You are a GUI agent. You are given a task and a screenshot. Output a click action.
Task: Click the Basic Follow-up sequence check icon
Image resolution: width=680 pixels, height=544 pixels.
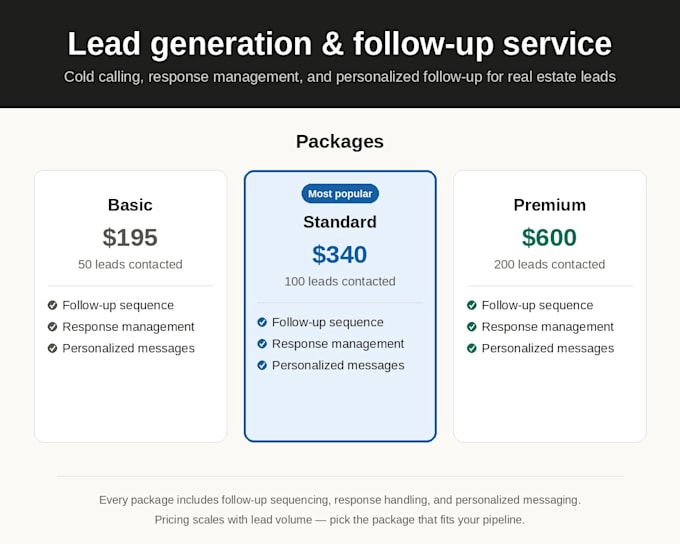click(x=52, y=305)
